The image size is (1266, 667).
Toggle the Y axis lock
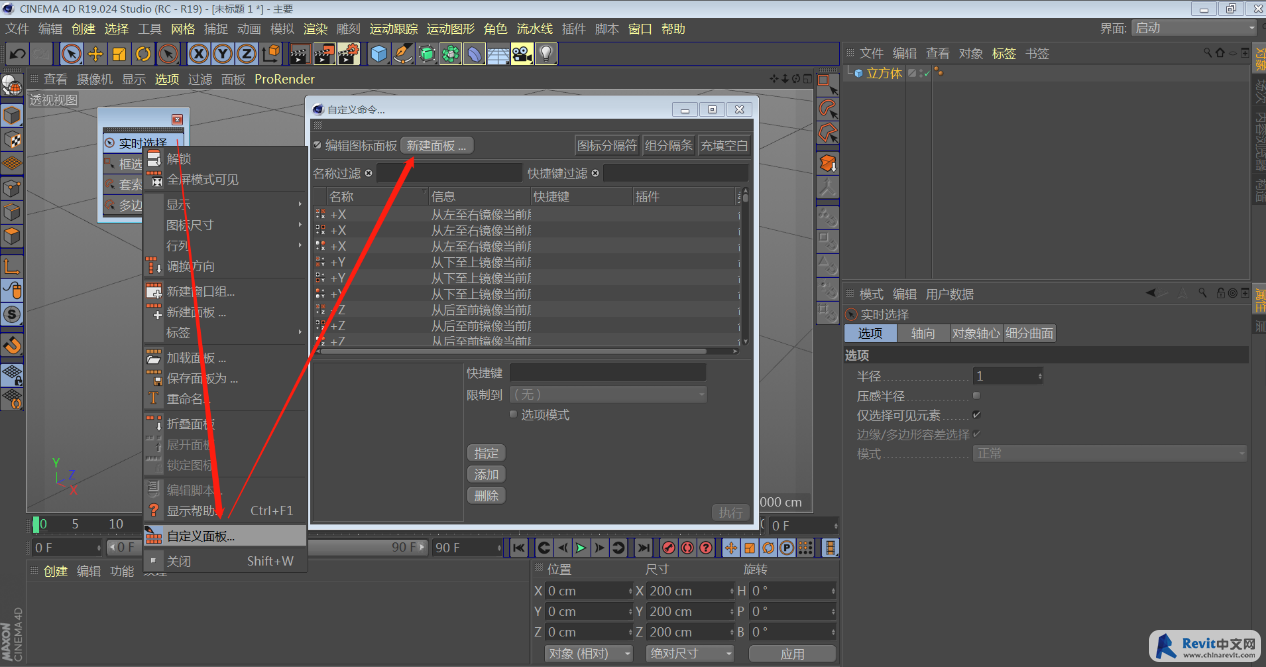pos(223,53)
